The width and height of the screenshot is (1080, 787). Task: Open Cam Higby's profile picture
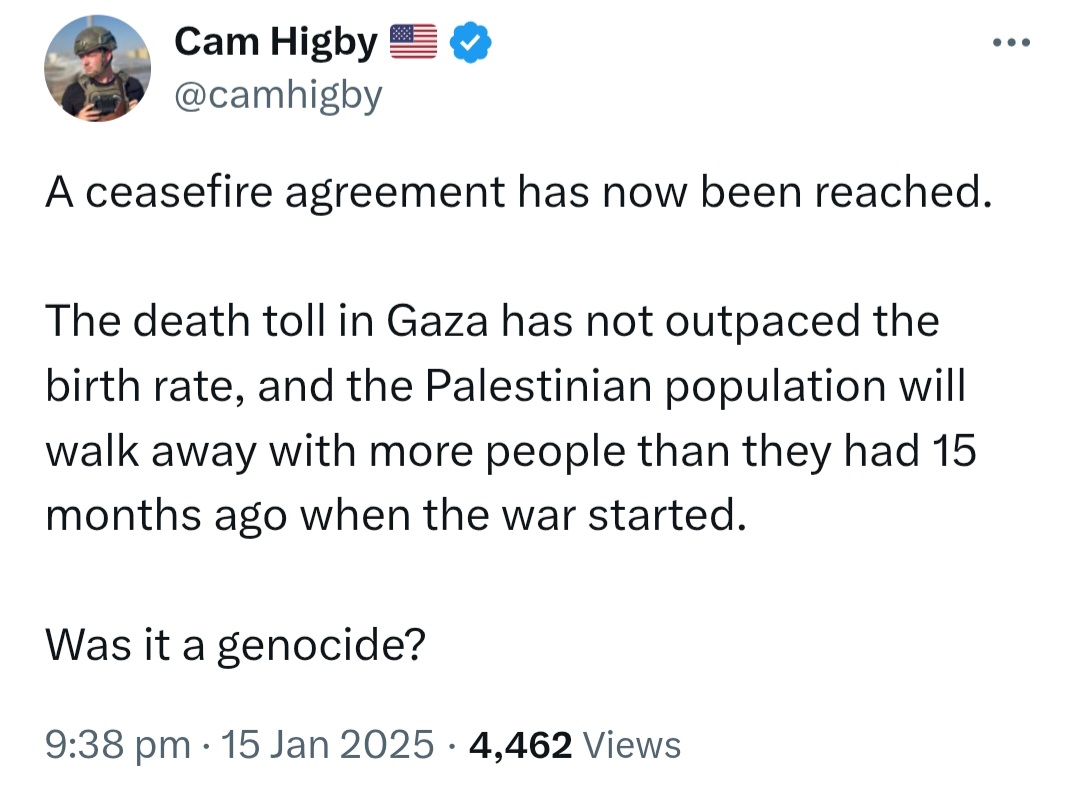[x=98, y=68]
